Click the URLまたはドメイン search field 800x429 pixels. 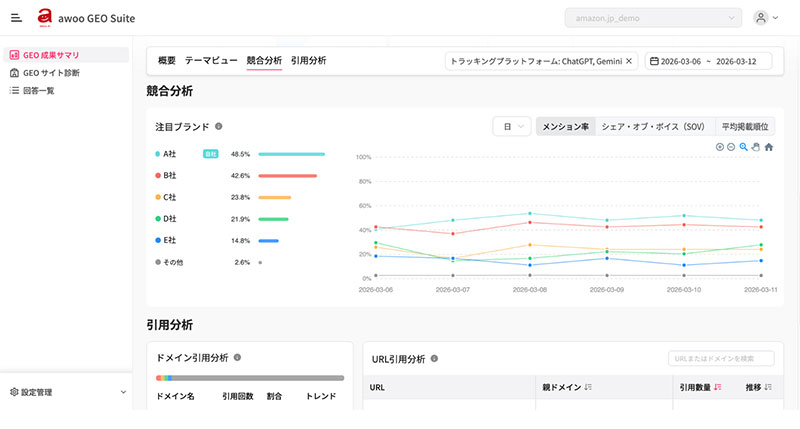(720, 358)
